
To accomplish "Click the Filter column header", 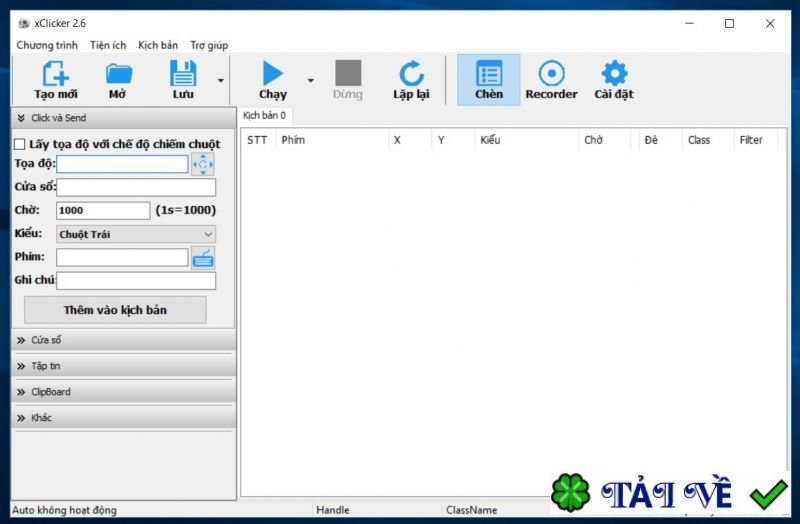I will pyautogui.click(x=756, y=140).
